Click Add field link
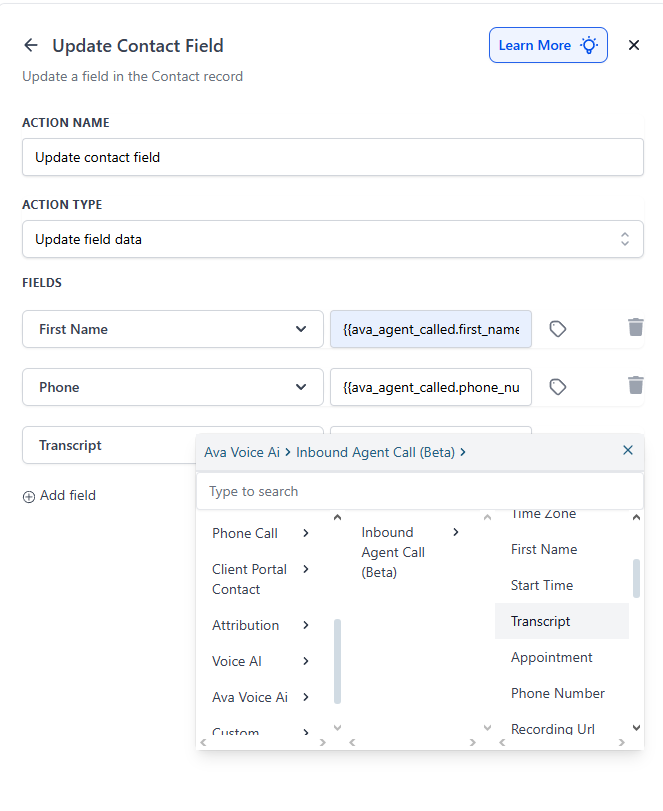This screenshot has width=663, height=811. click(59, 495)
